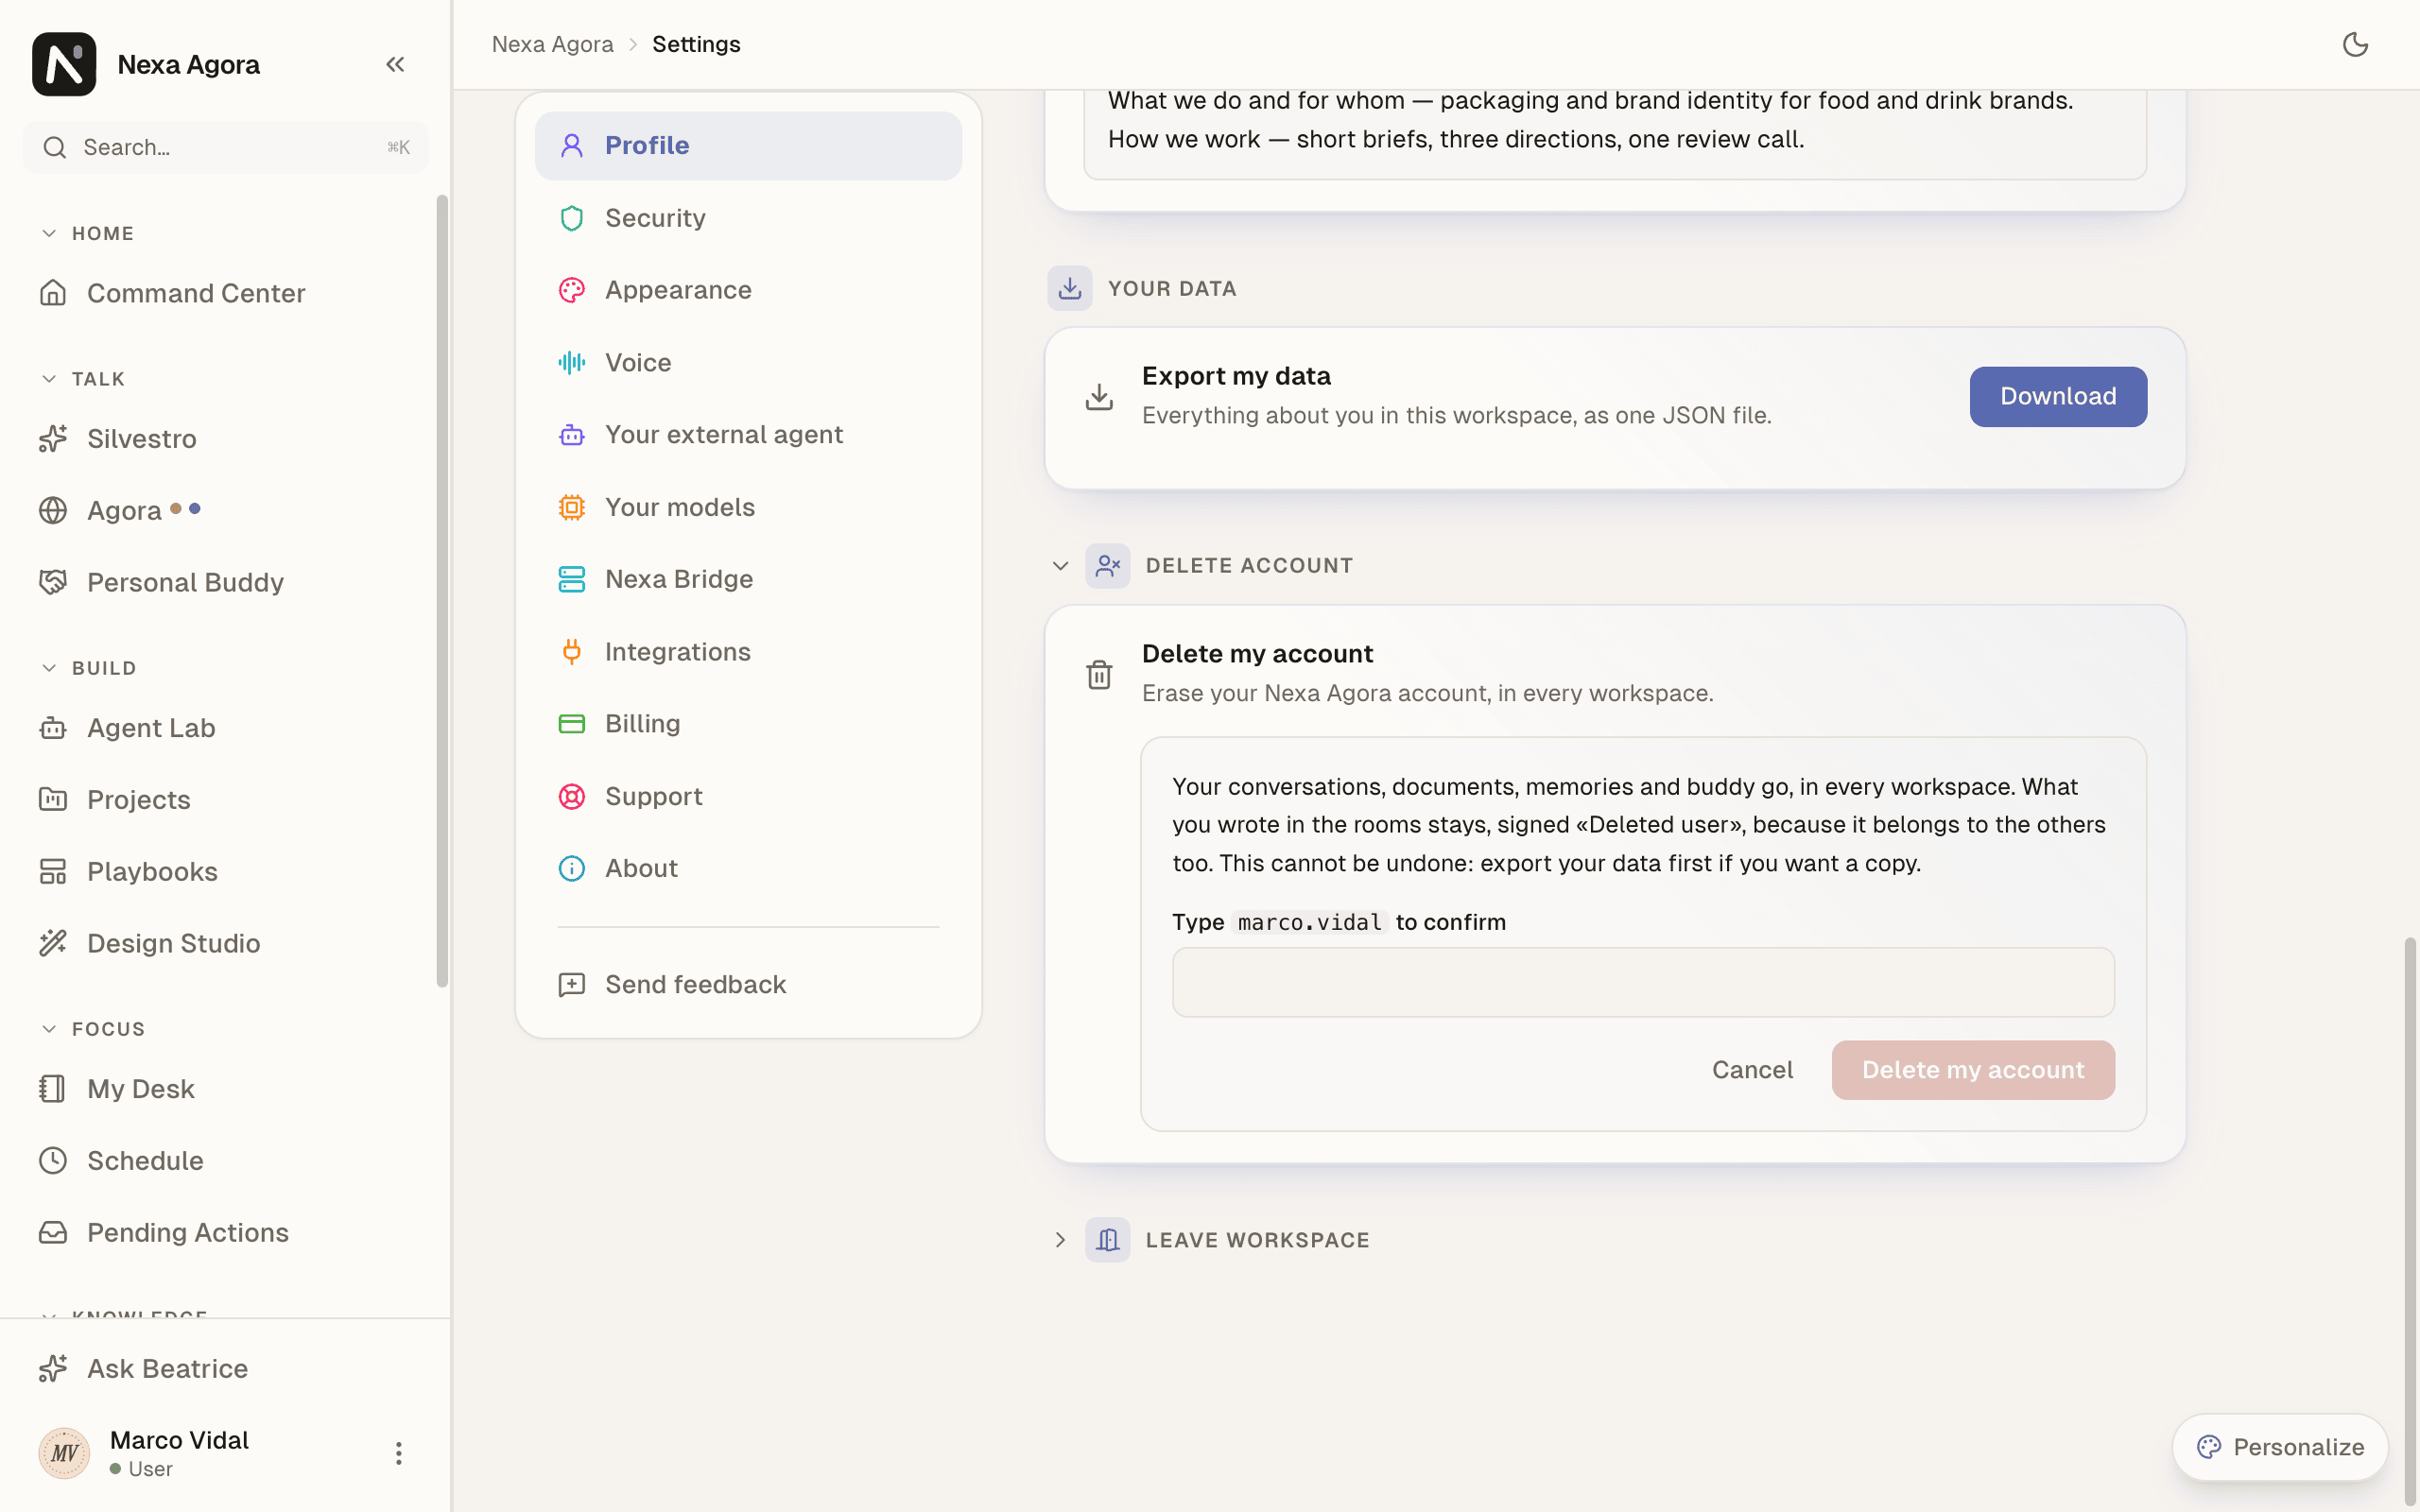Viewport: 2420px width, 1512px height.
Task: Collapse the FOCUS sidebar group
Action: tap(49, 1029)
